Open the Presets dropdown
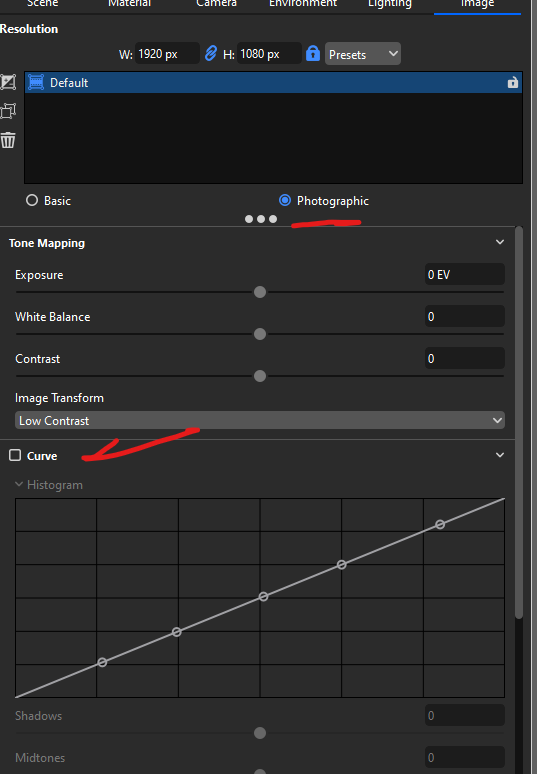The height and width of the screenshot is (774, 537). click(x=363, y=54)
